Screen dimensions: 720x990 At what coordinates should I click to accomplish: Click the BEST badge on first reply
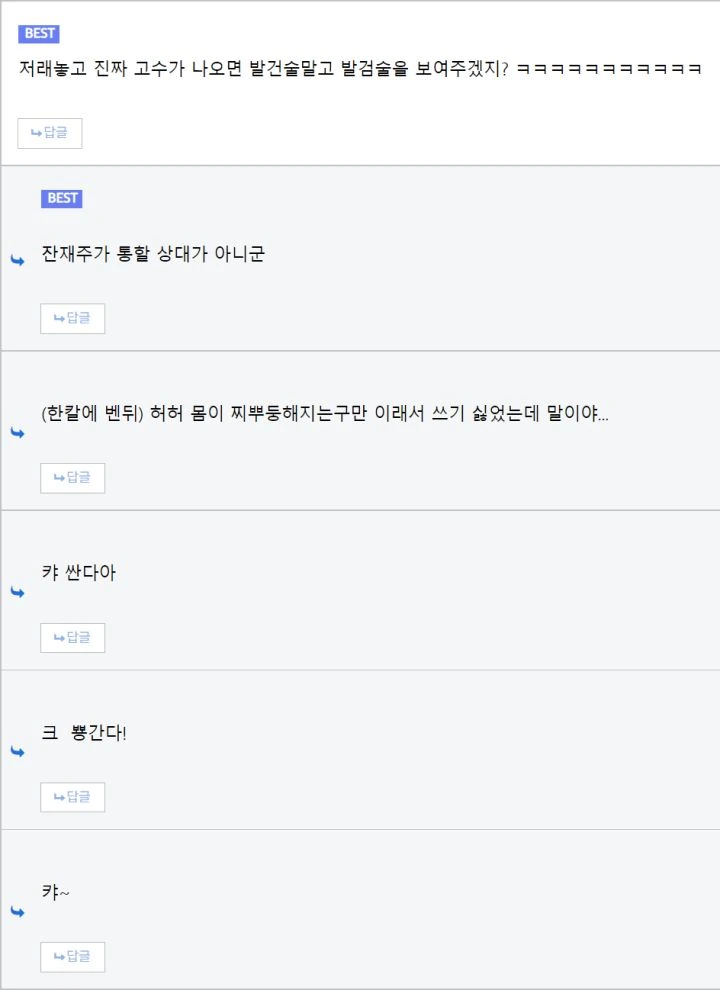pos(62,198)
